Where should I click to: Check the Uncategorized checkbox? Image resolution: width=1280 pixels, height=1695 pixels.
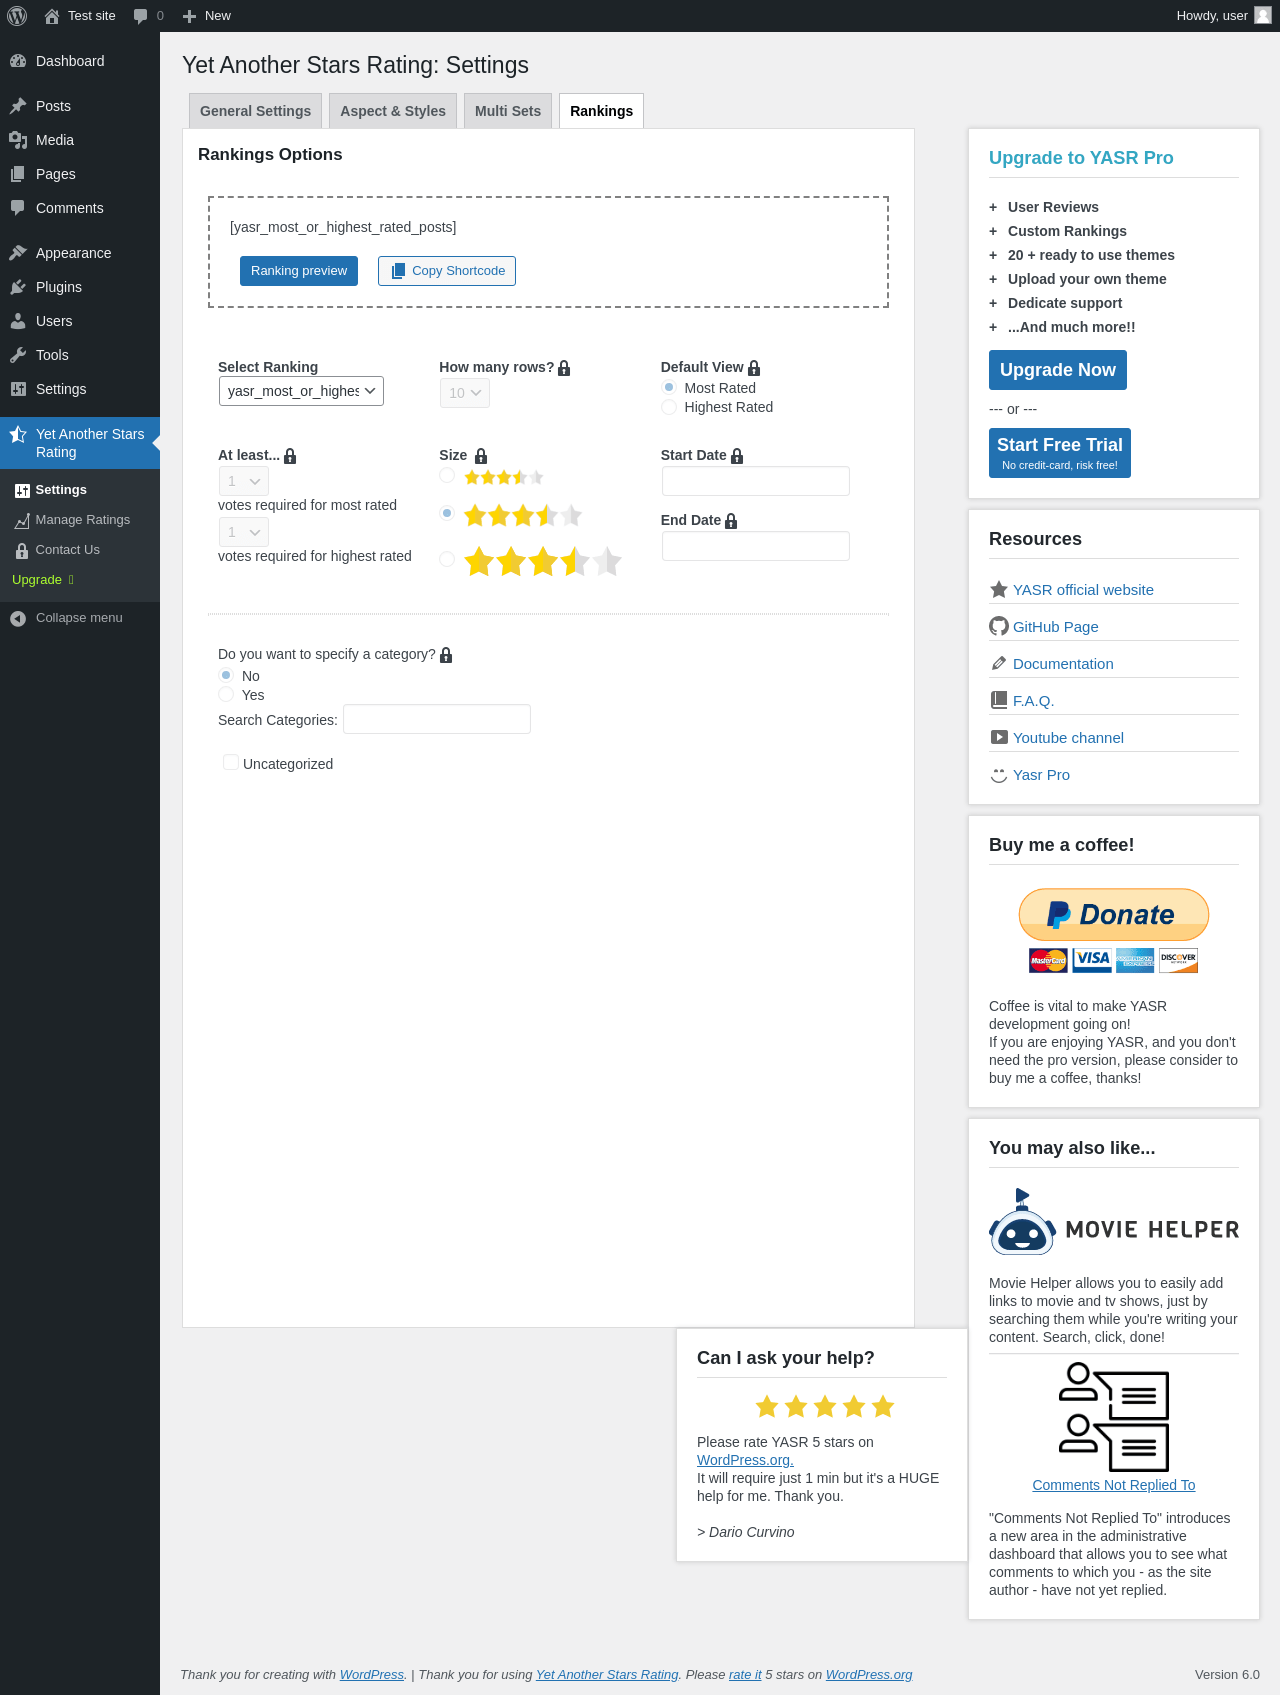click(x=231, y=762)
